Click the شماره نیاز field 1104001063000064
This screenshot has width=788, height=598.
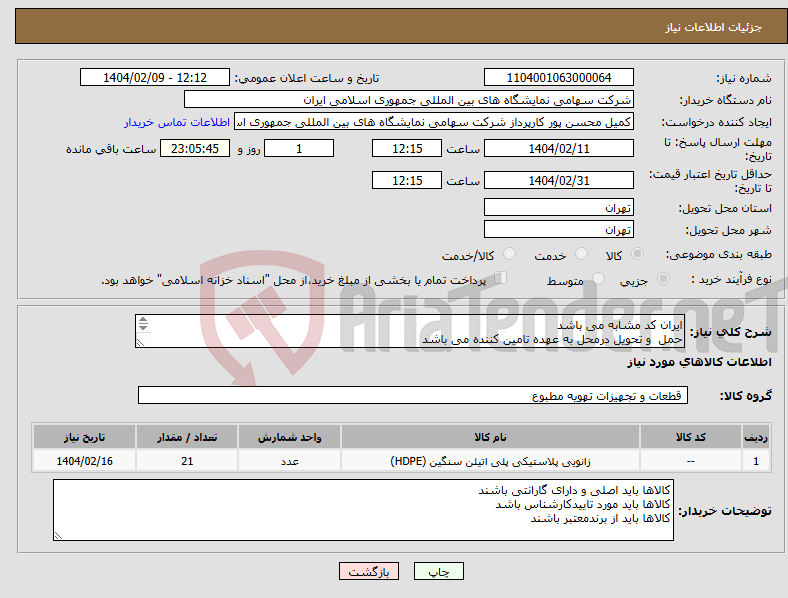(x=558, y=78)
